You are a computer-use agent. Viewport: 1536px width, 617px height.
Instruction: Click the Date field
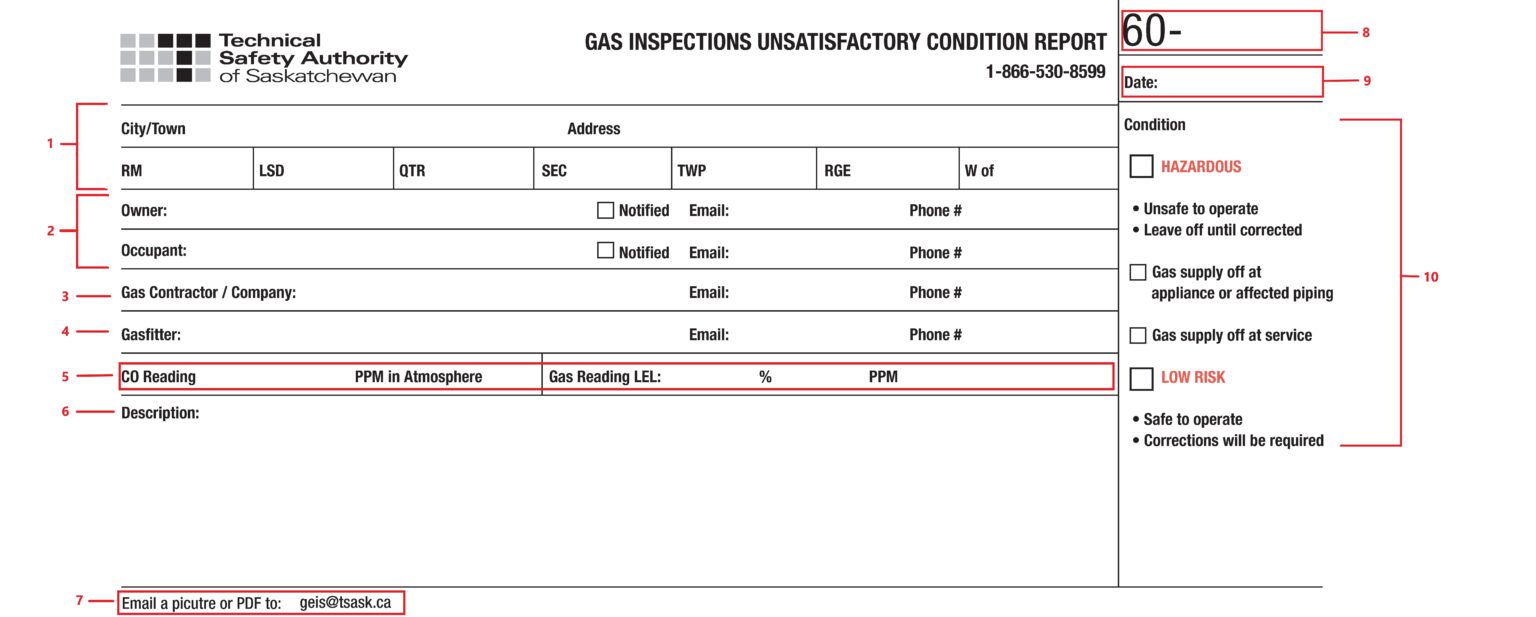[x=1238, y=83]
